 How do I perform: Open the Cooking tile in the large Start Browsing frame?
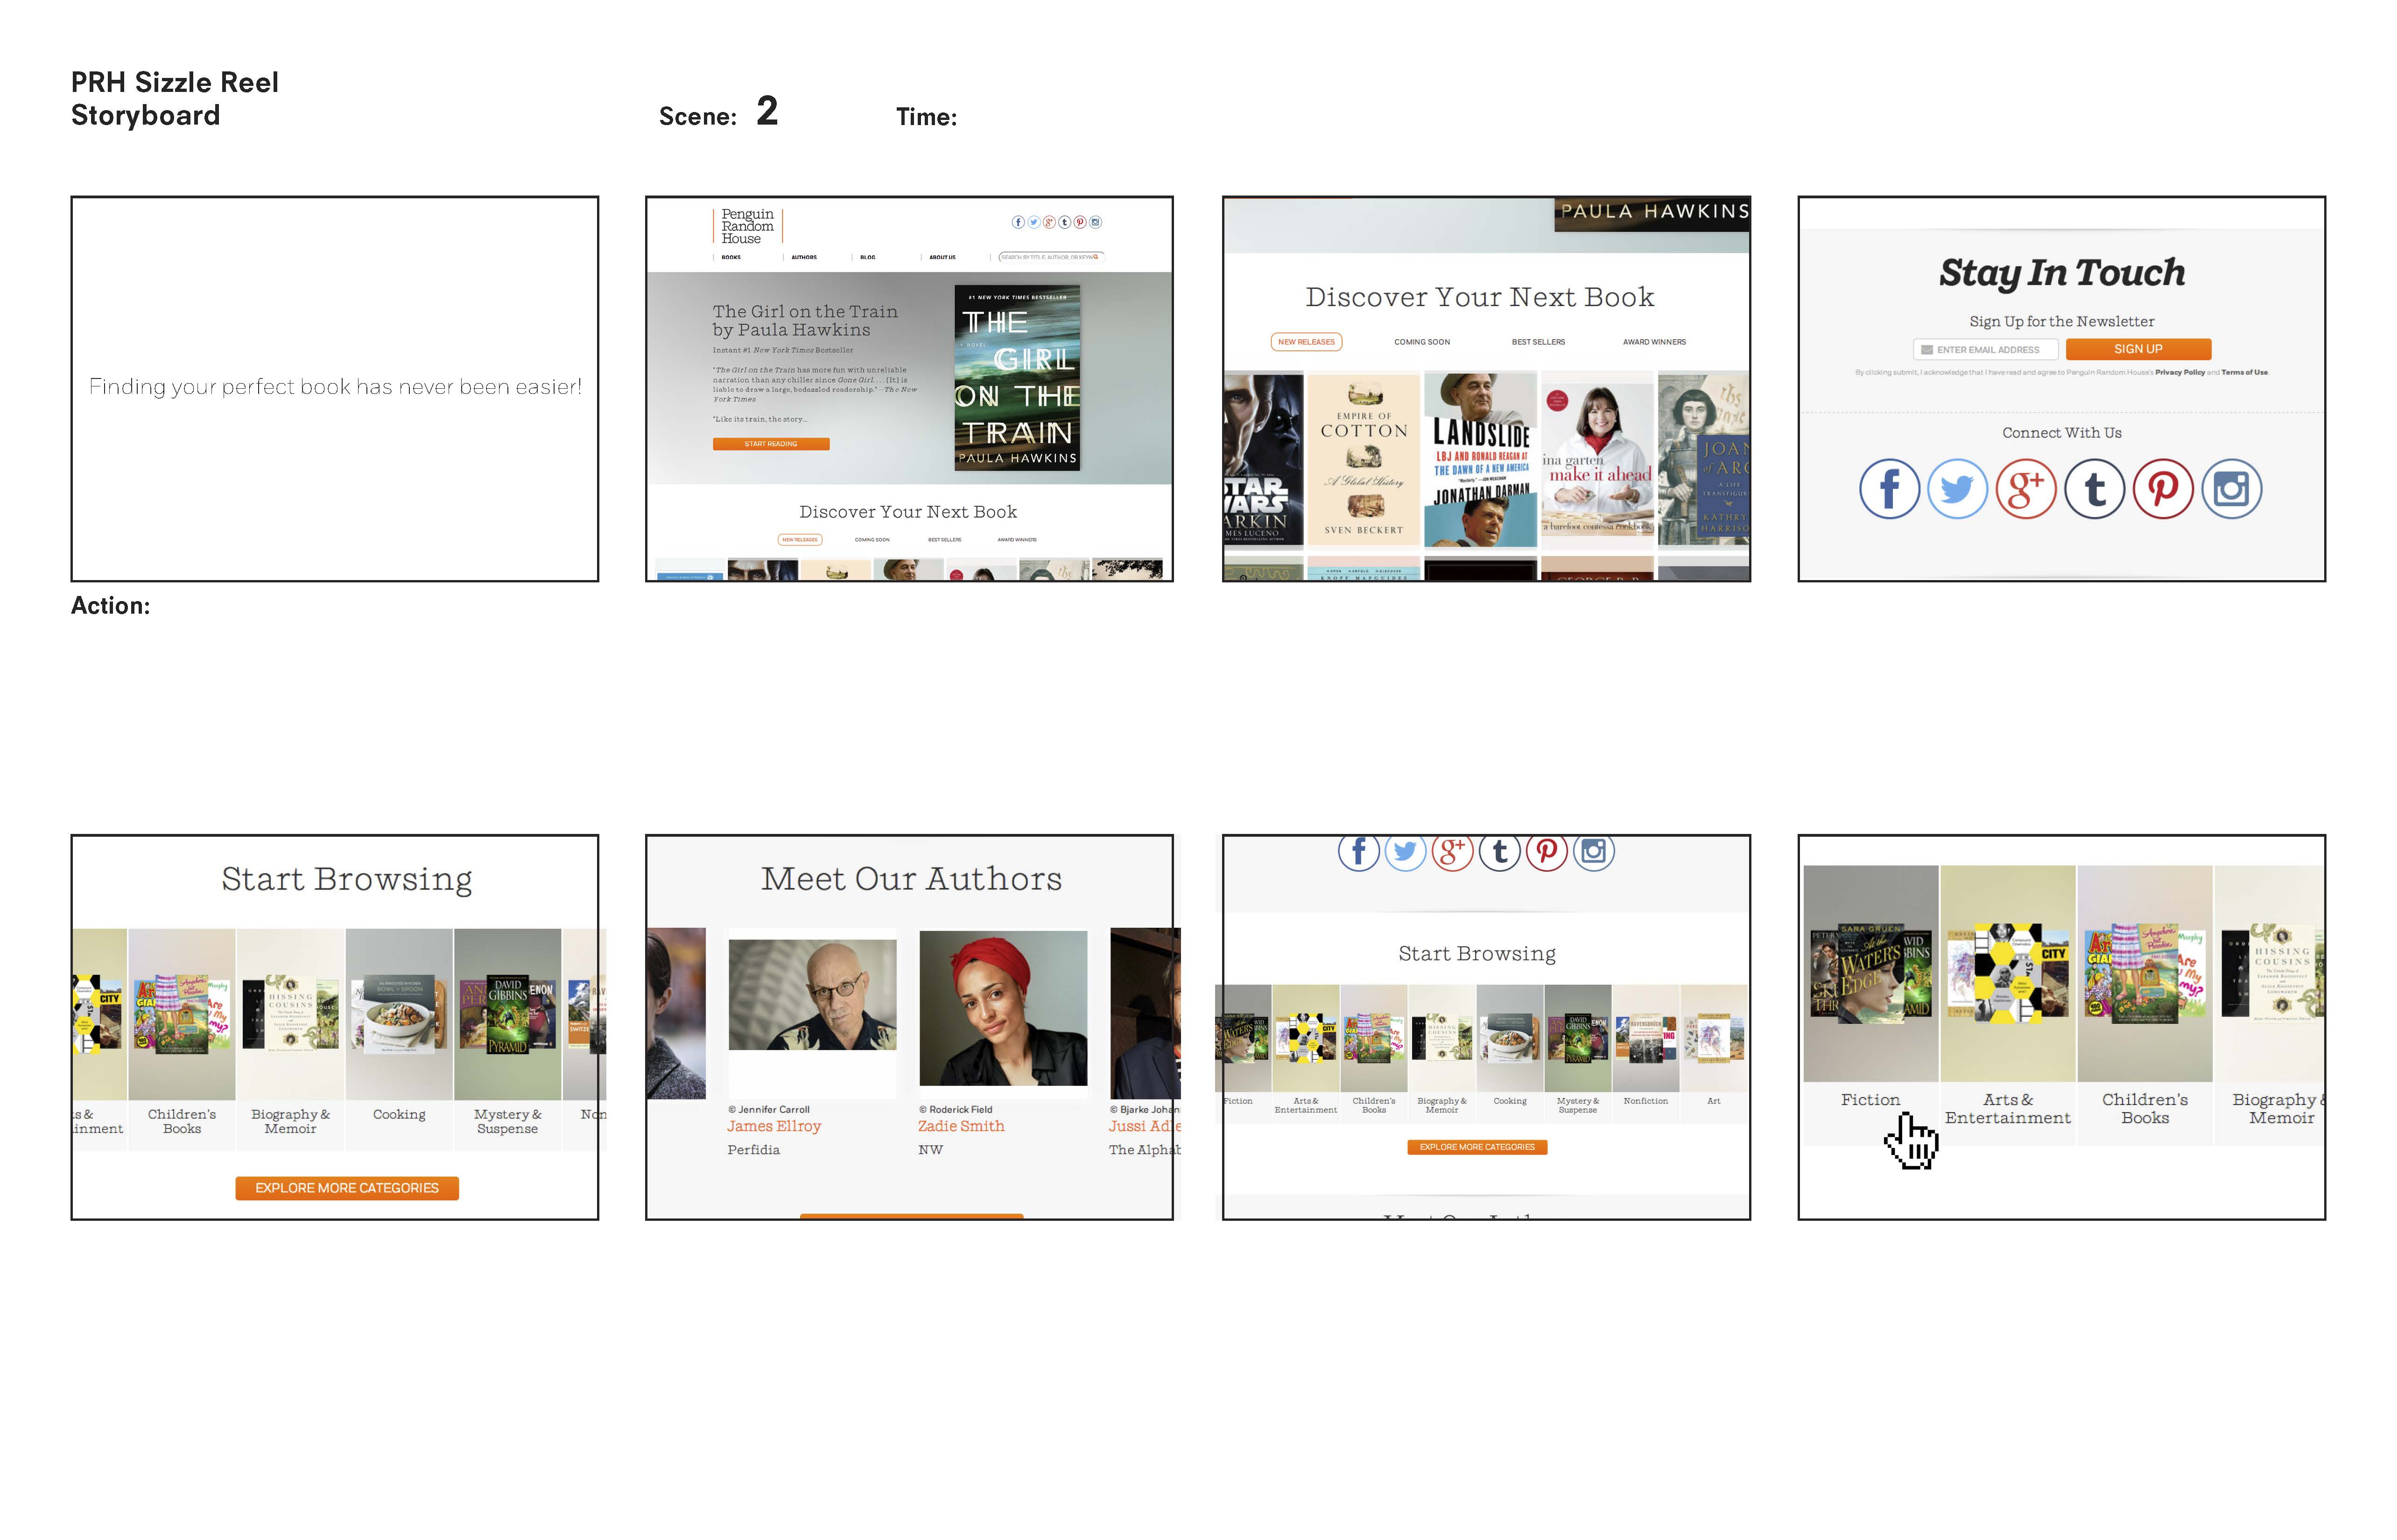click(399, 1040)
